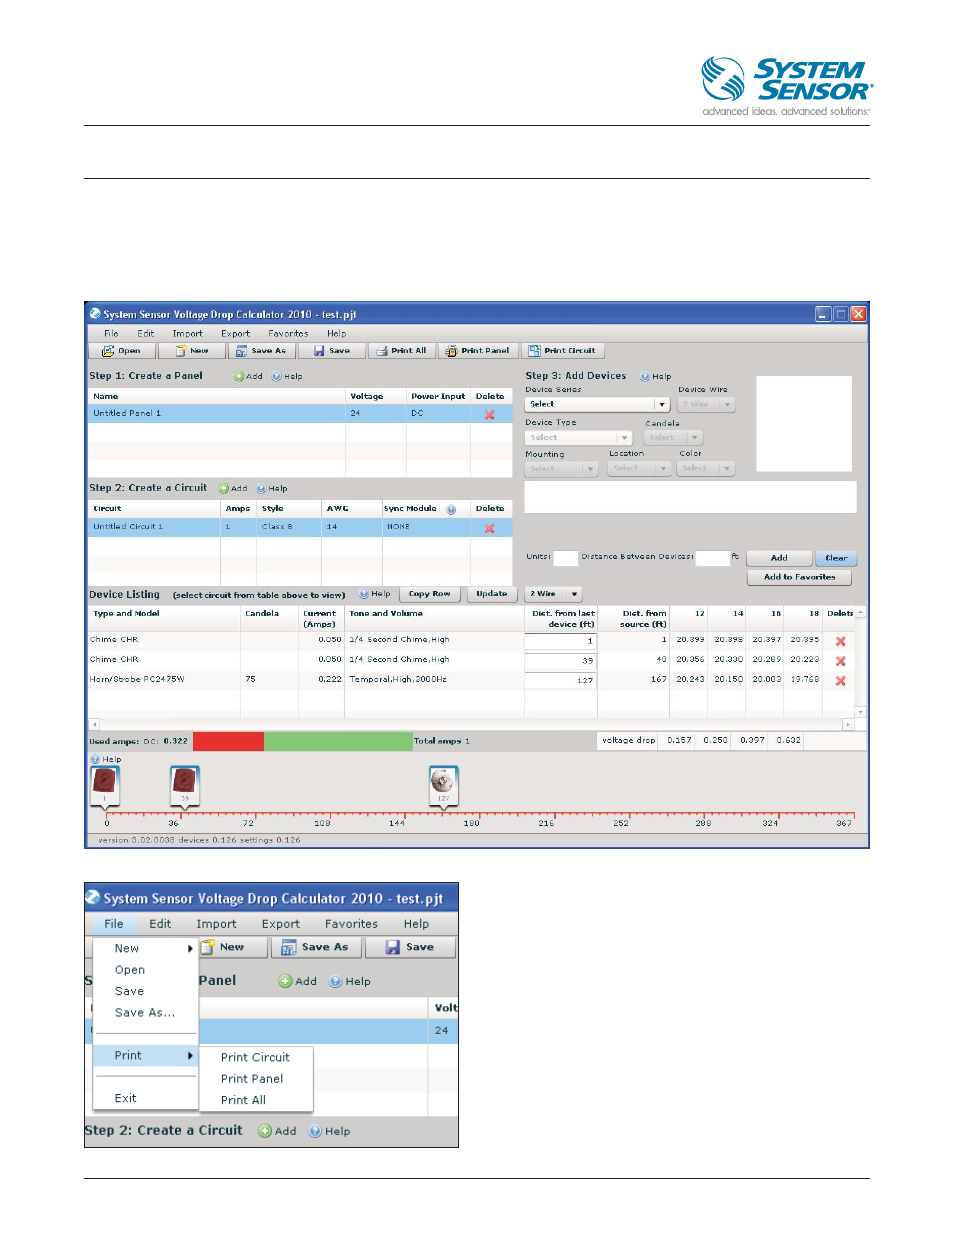
Task: Open Help for Step 2: Create a Circuit in the full window
Action: pos(261,489)
